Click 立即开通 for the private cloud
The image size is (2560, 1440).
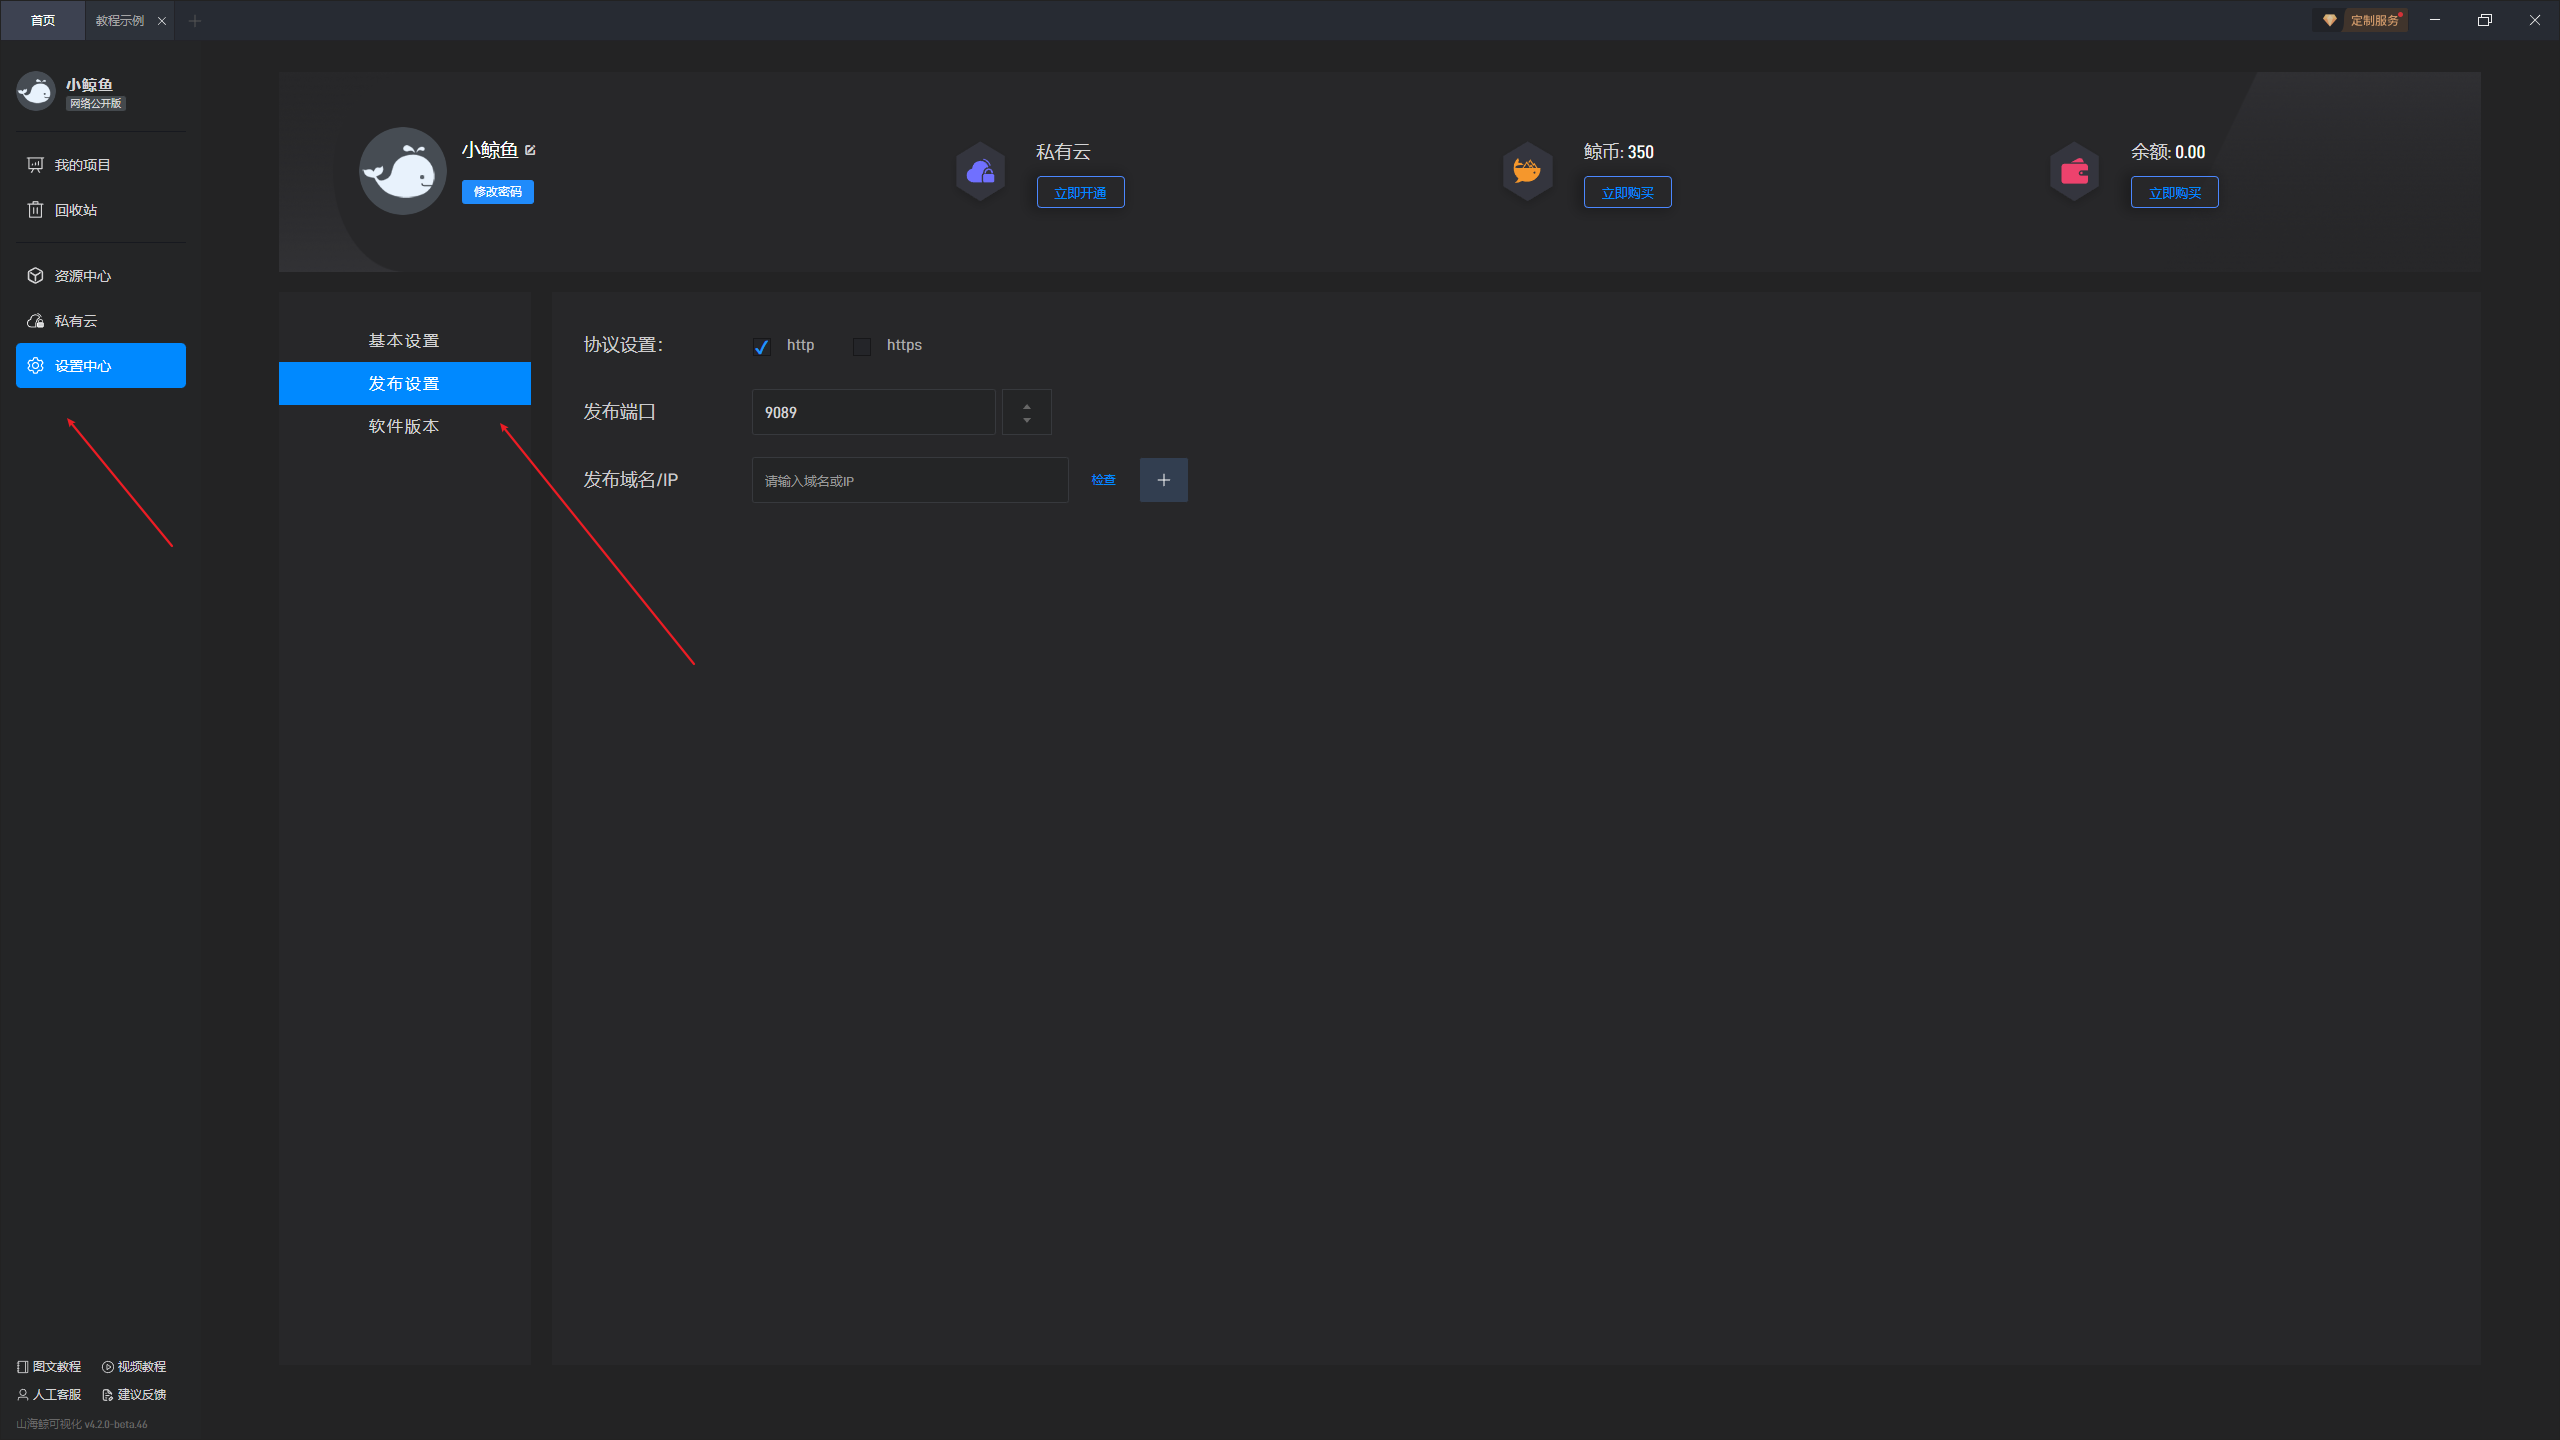1080,193
